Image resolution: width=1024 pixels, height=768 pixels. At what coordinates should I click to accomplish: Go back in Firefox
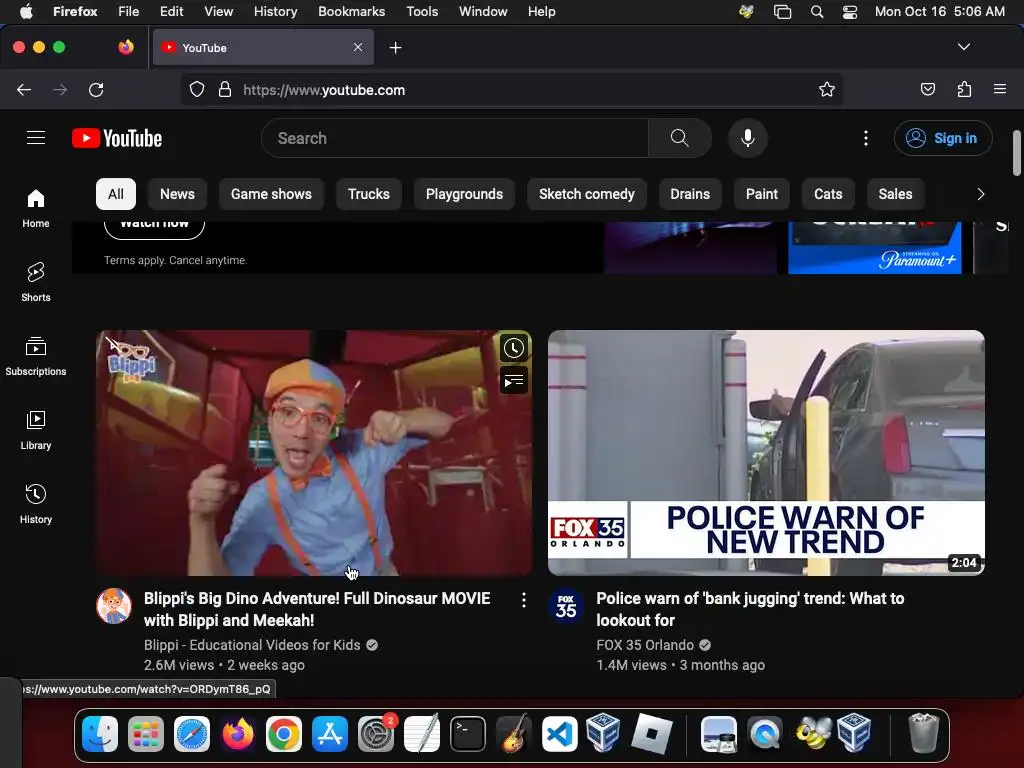coord(24,89)
